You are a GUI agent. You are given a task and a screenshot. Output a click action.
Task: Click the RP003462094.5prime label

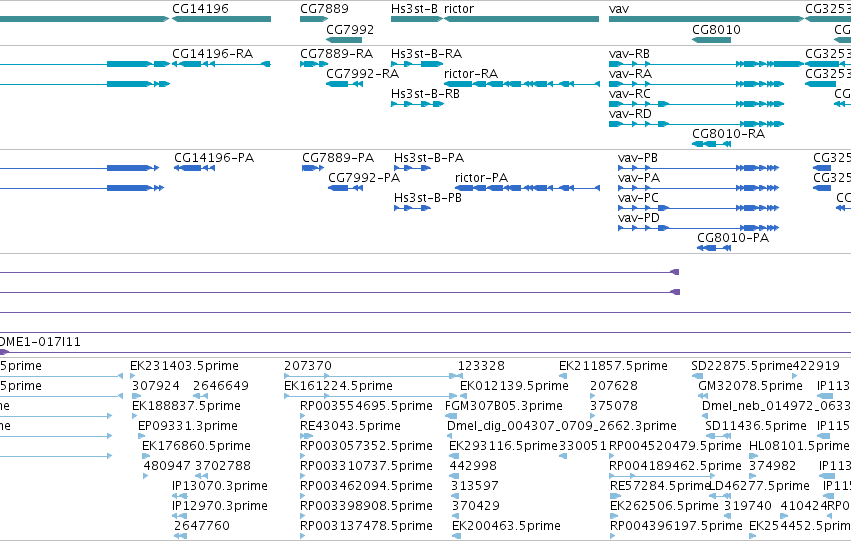click(x=366, y=486)
